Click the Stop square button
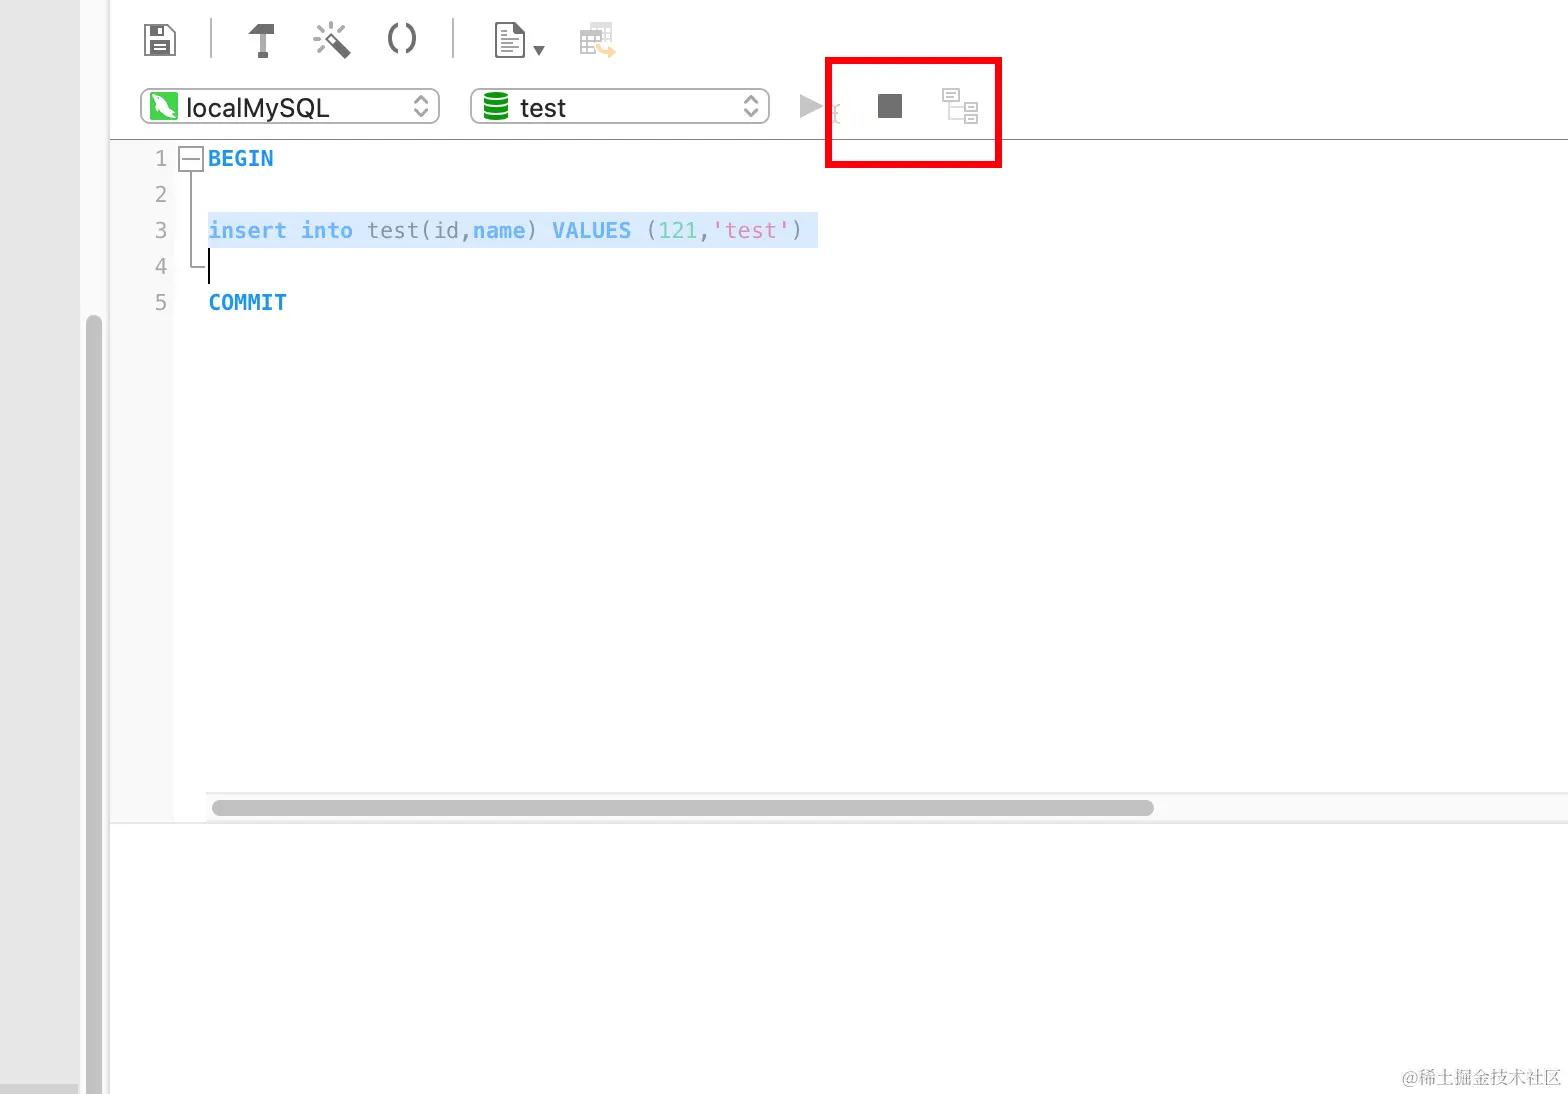This screenshot has height=1094, width=1568. 890,105
